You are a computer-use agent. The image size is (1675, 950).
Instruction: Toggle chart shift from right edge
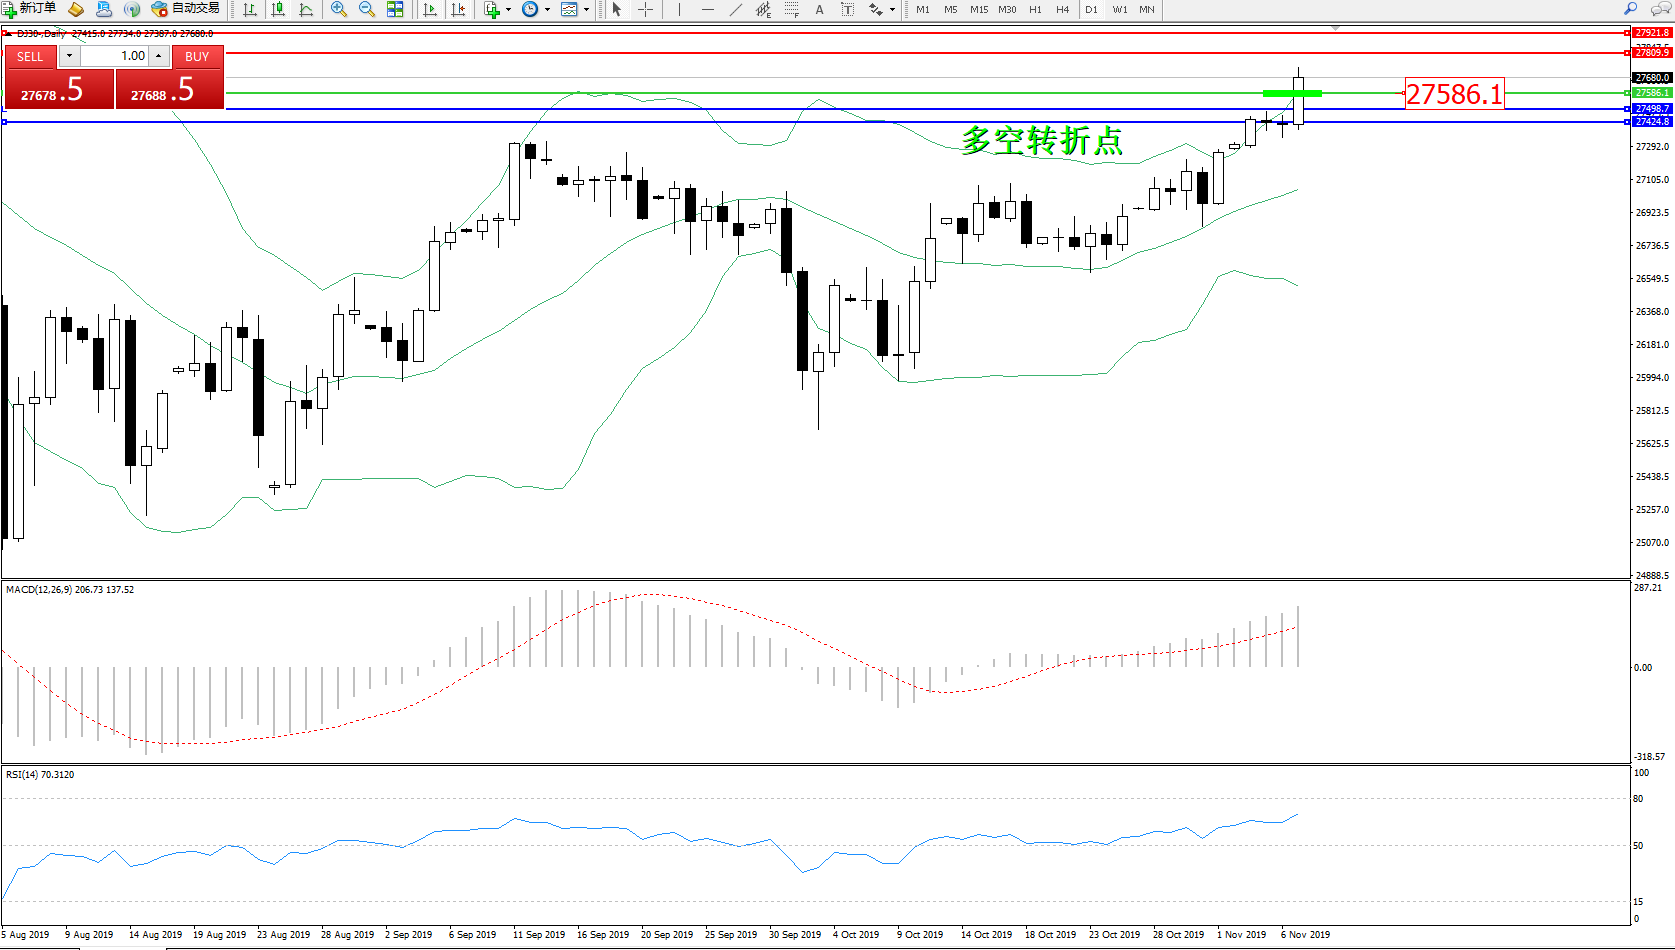pyautogui.click(x=458, y=9)
